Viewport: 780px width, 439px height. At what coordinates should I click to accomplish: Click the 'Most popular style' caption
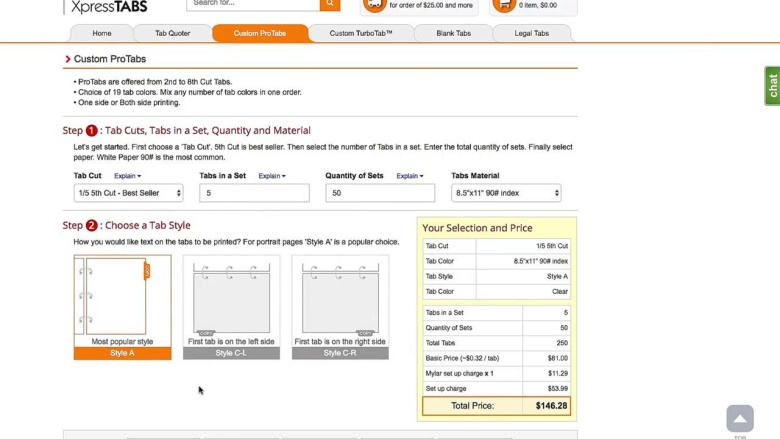click(122, 342)
